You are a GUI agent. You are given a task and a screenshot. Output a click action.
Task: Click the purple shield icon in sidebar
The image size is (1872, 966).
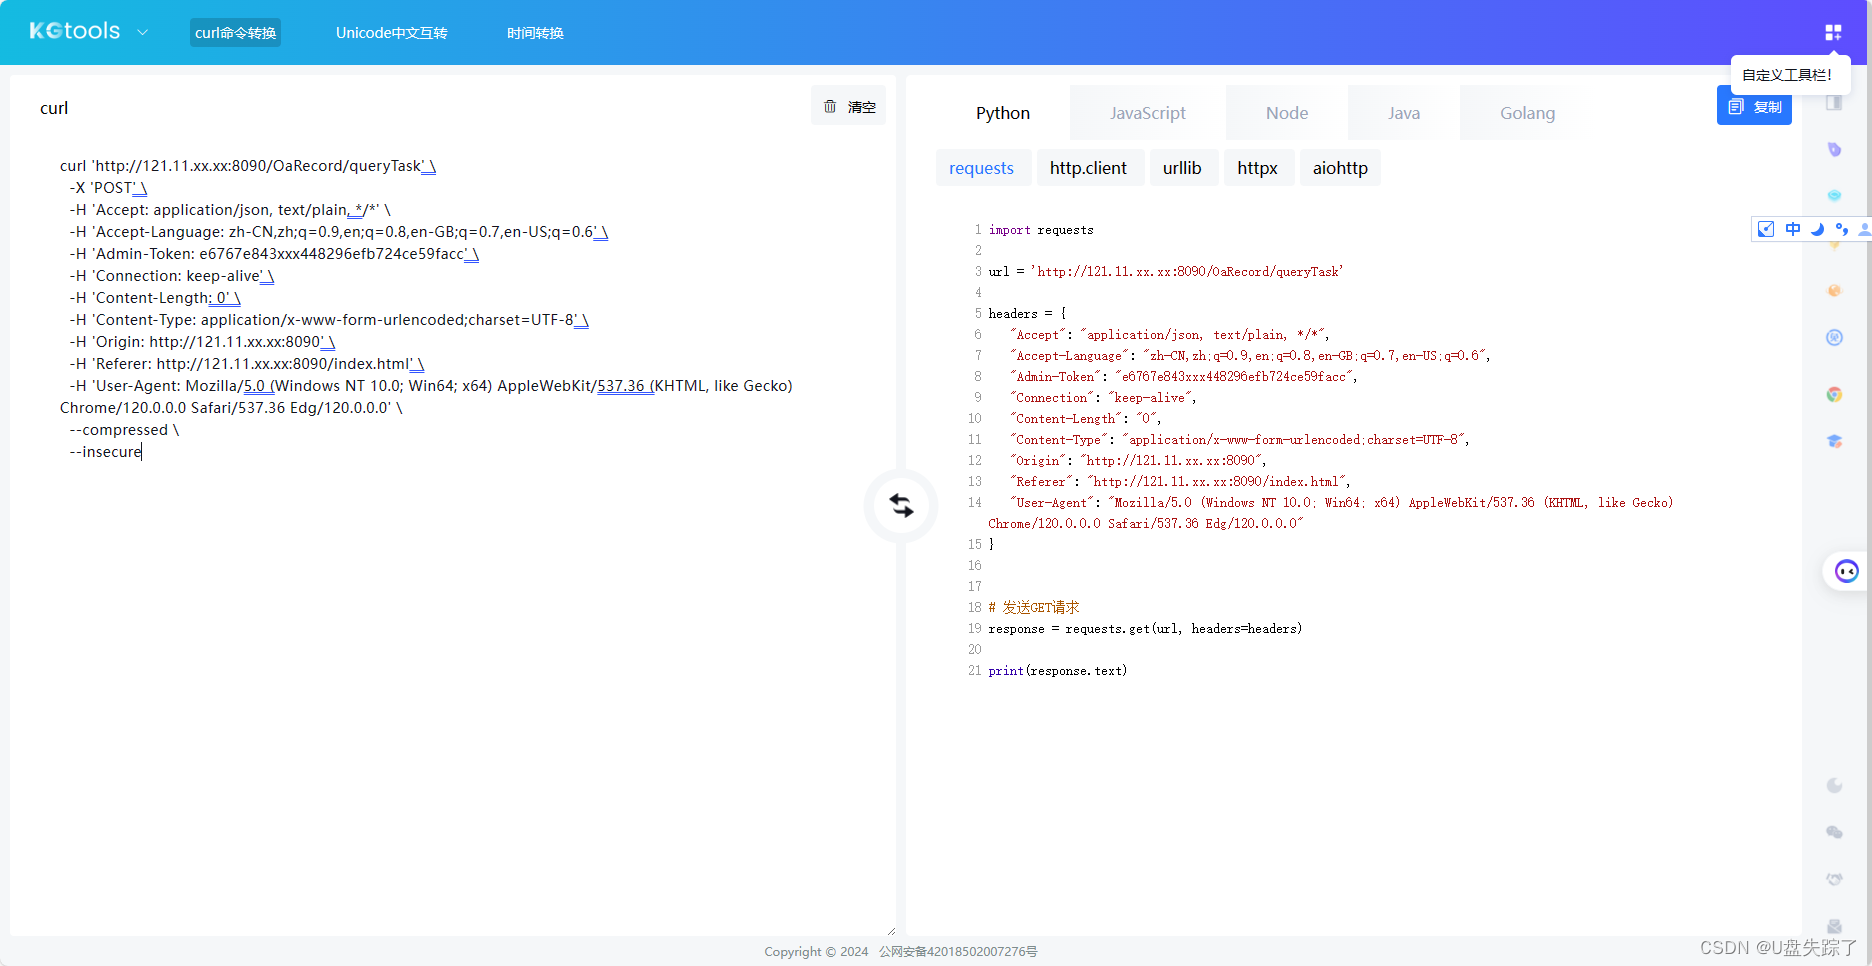coord(1834,149)
